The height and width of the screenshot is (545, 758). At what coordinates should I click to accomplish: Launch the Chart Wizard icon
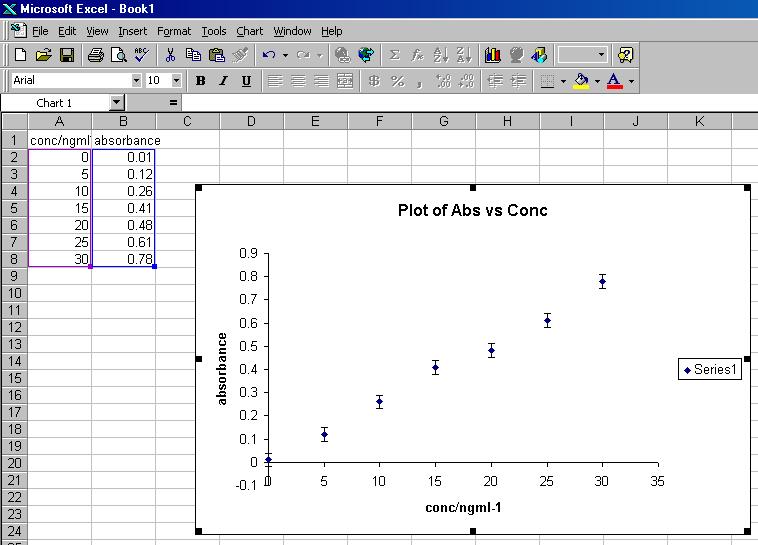[493, 55]
